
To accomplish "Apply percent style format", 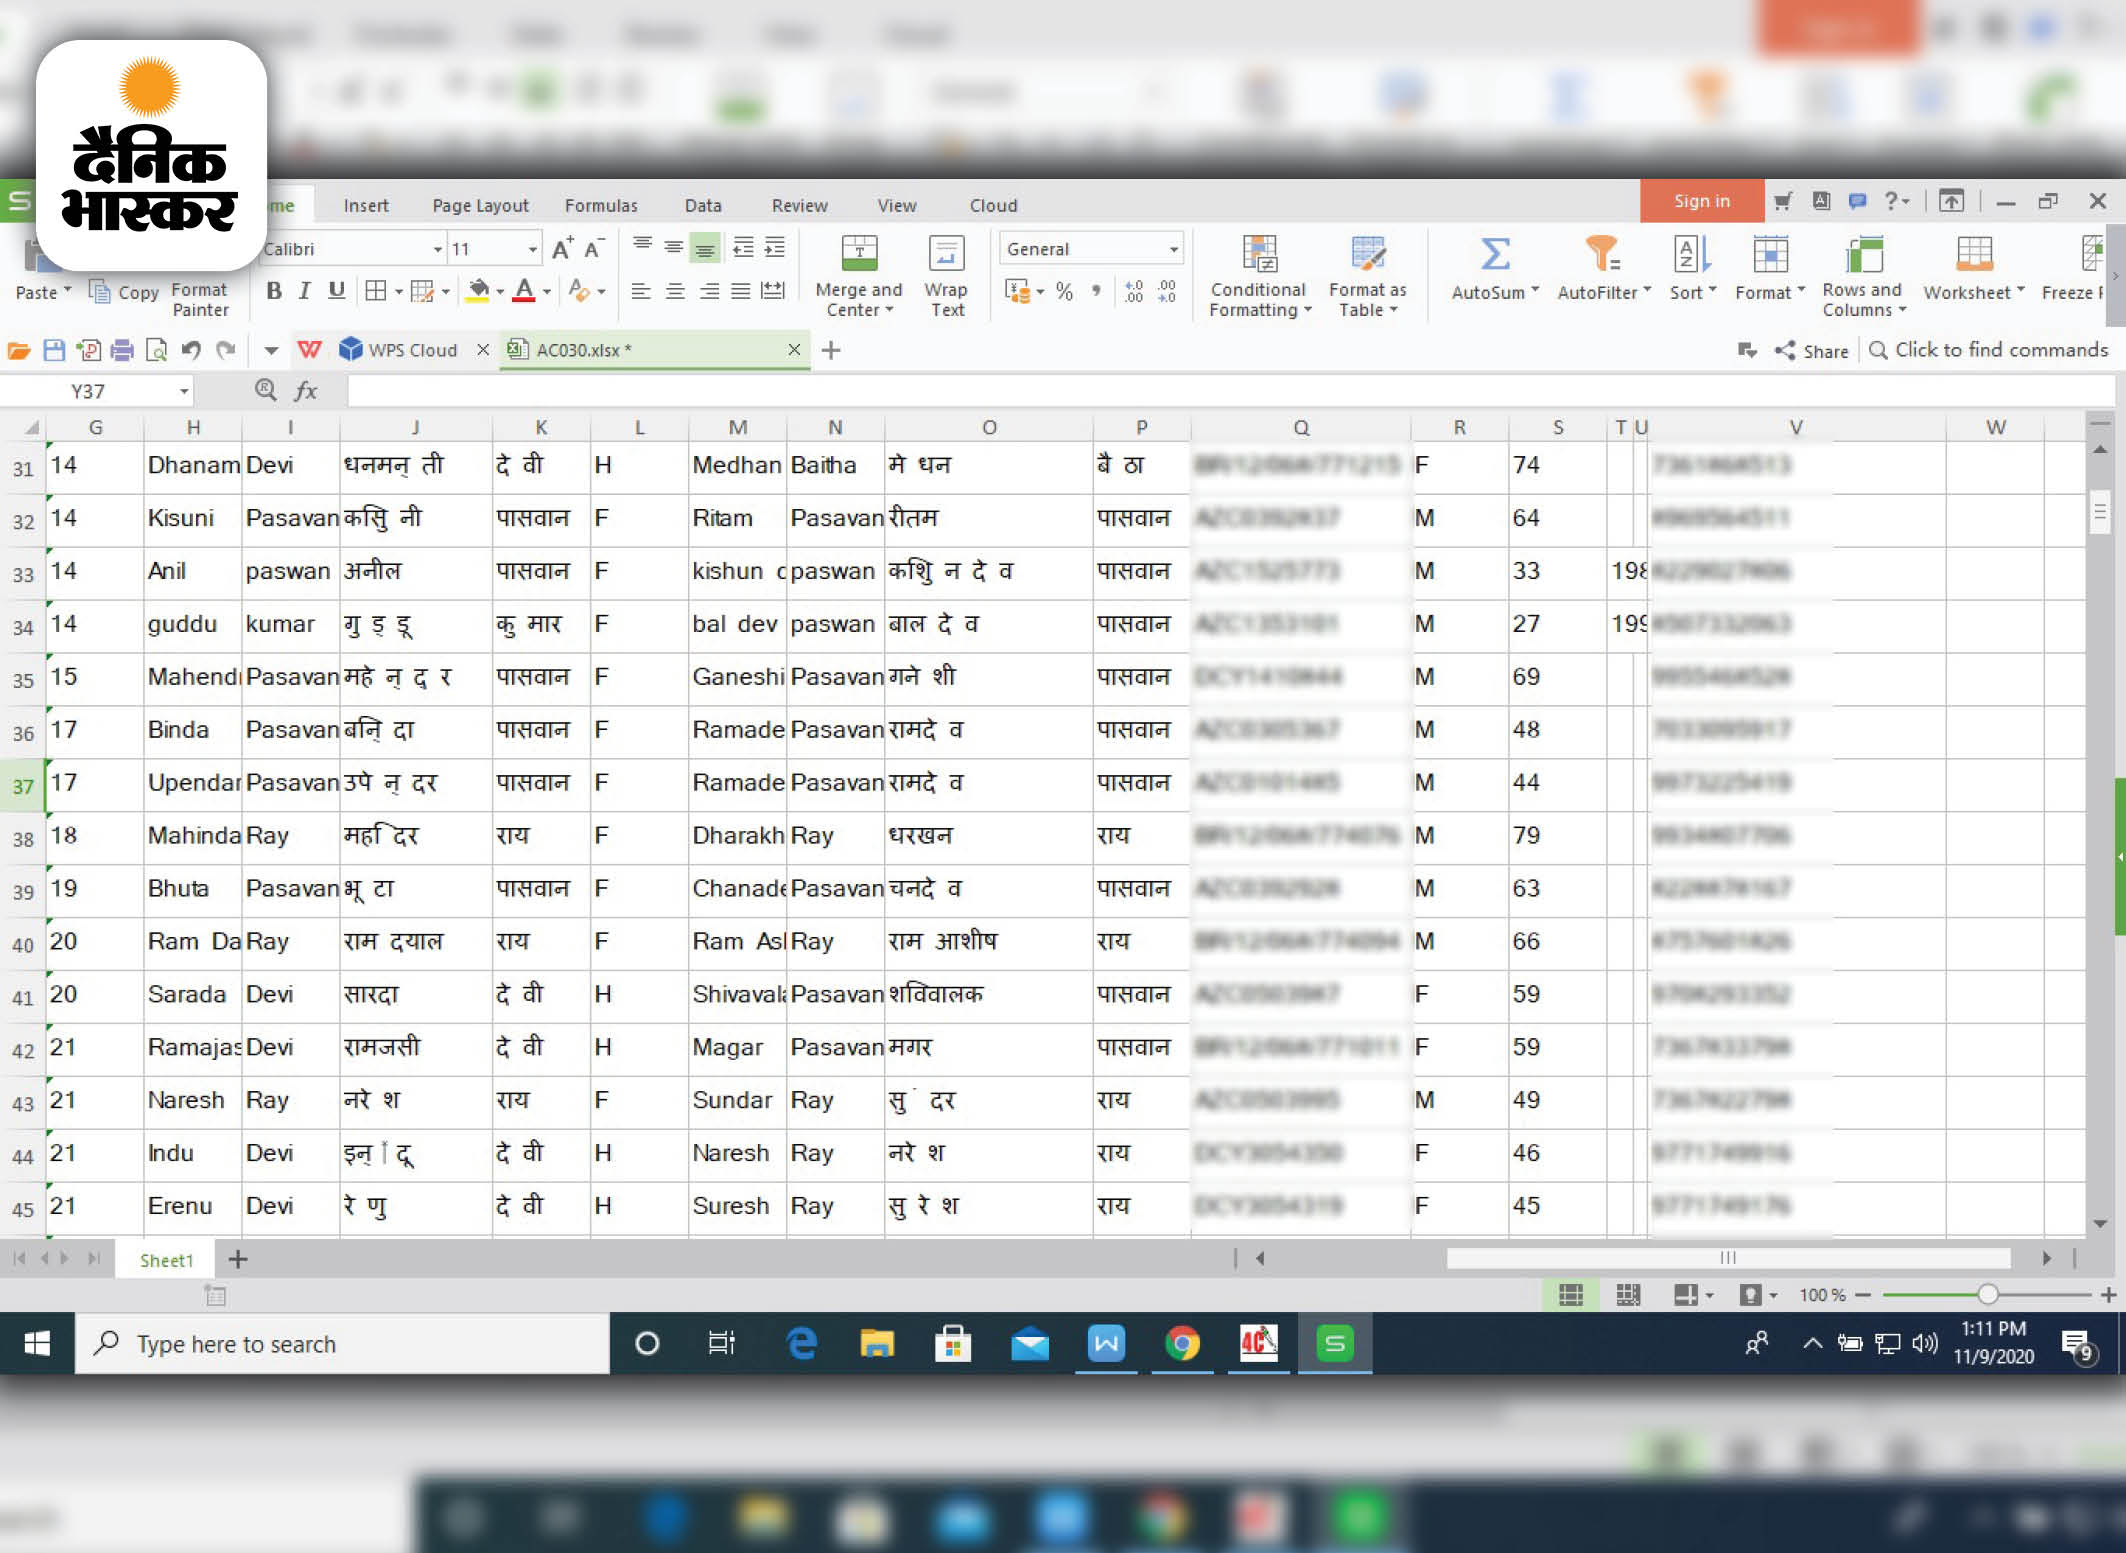I will pyautogui.click(x=1065, y=291).
